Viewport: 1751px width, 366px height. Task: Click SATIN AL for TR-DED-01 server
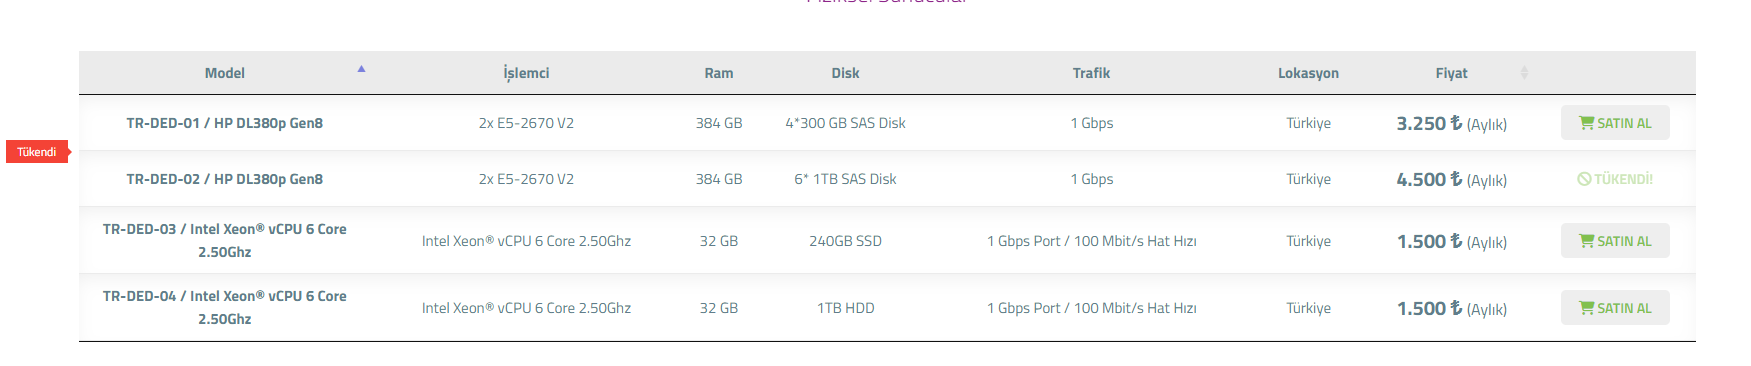[x=1615, y=123]
